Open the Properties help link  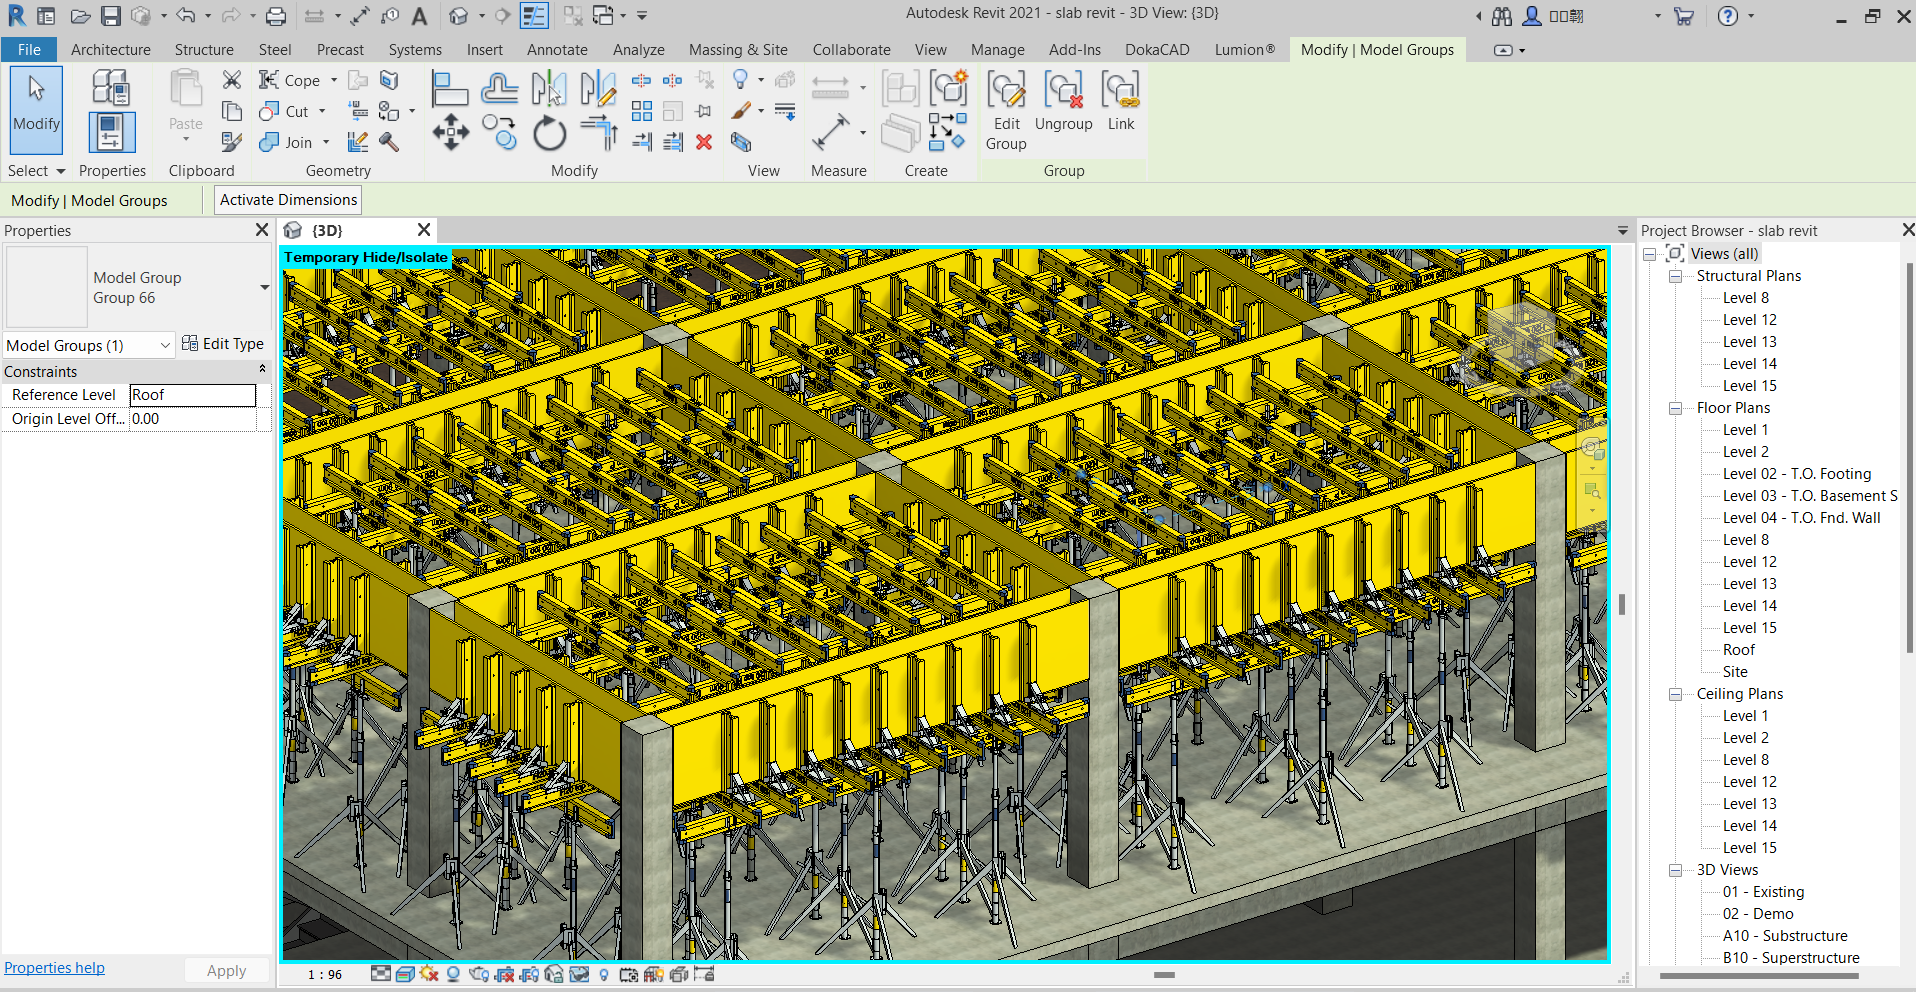[54, 968]
